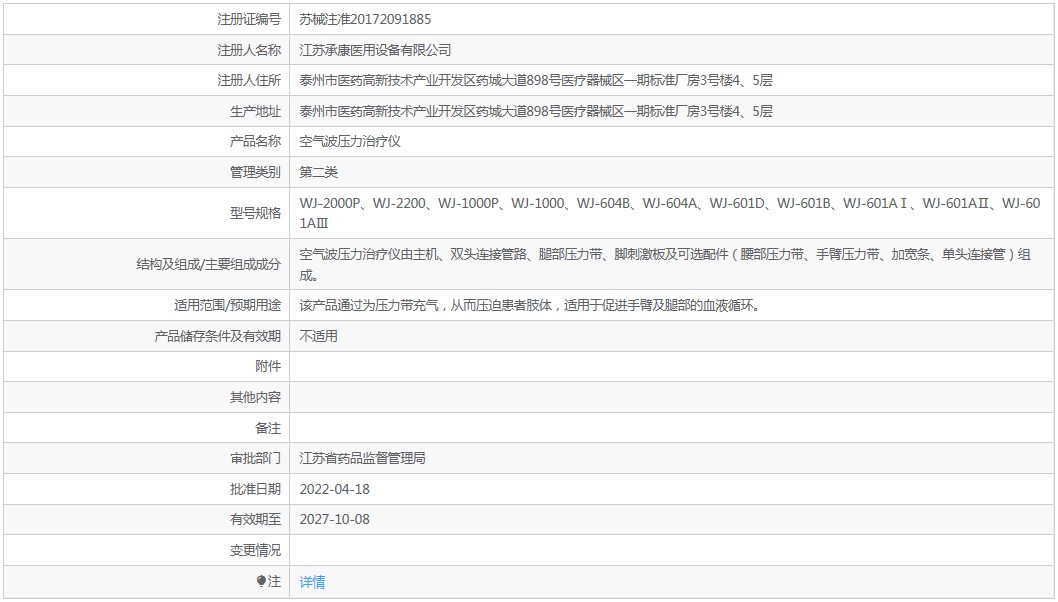Click the model list starting WJ-2000P
Screen dimensions: 1058x602
tap(670, 213)
